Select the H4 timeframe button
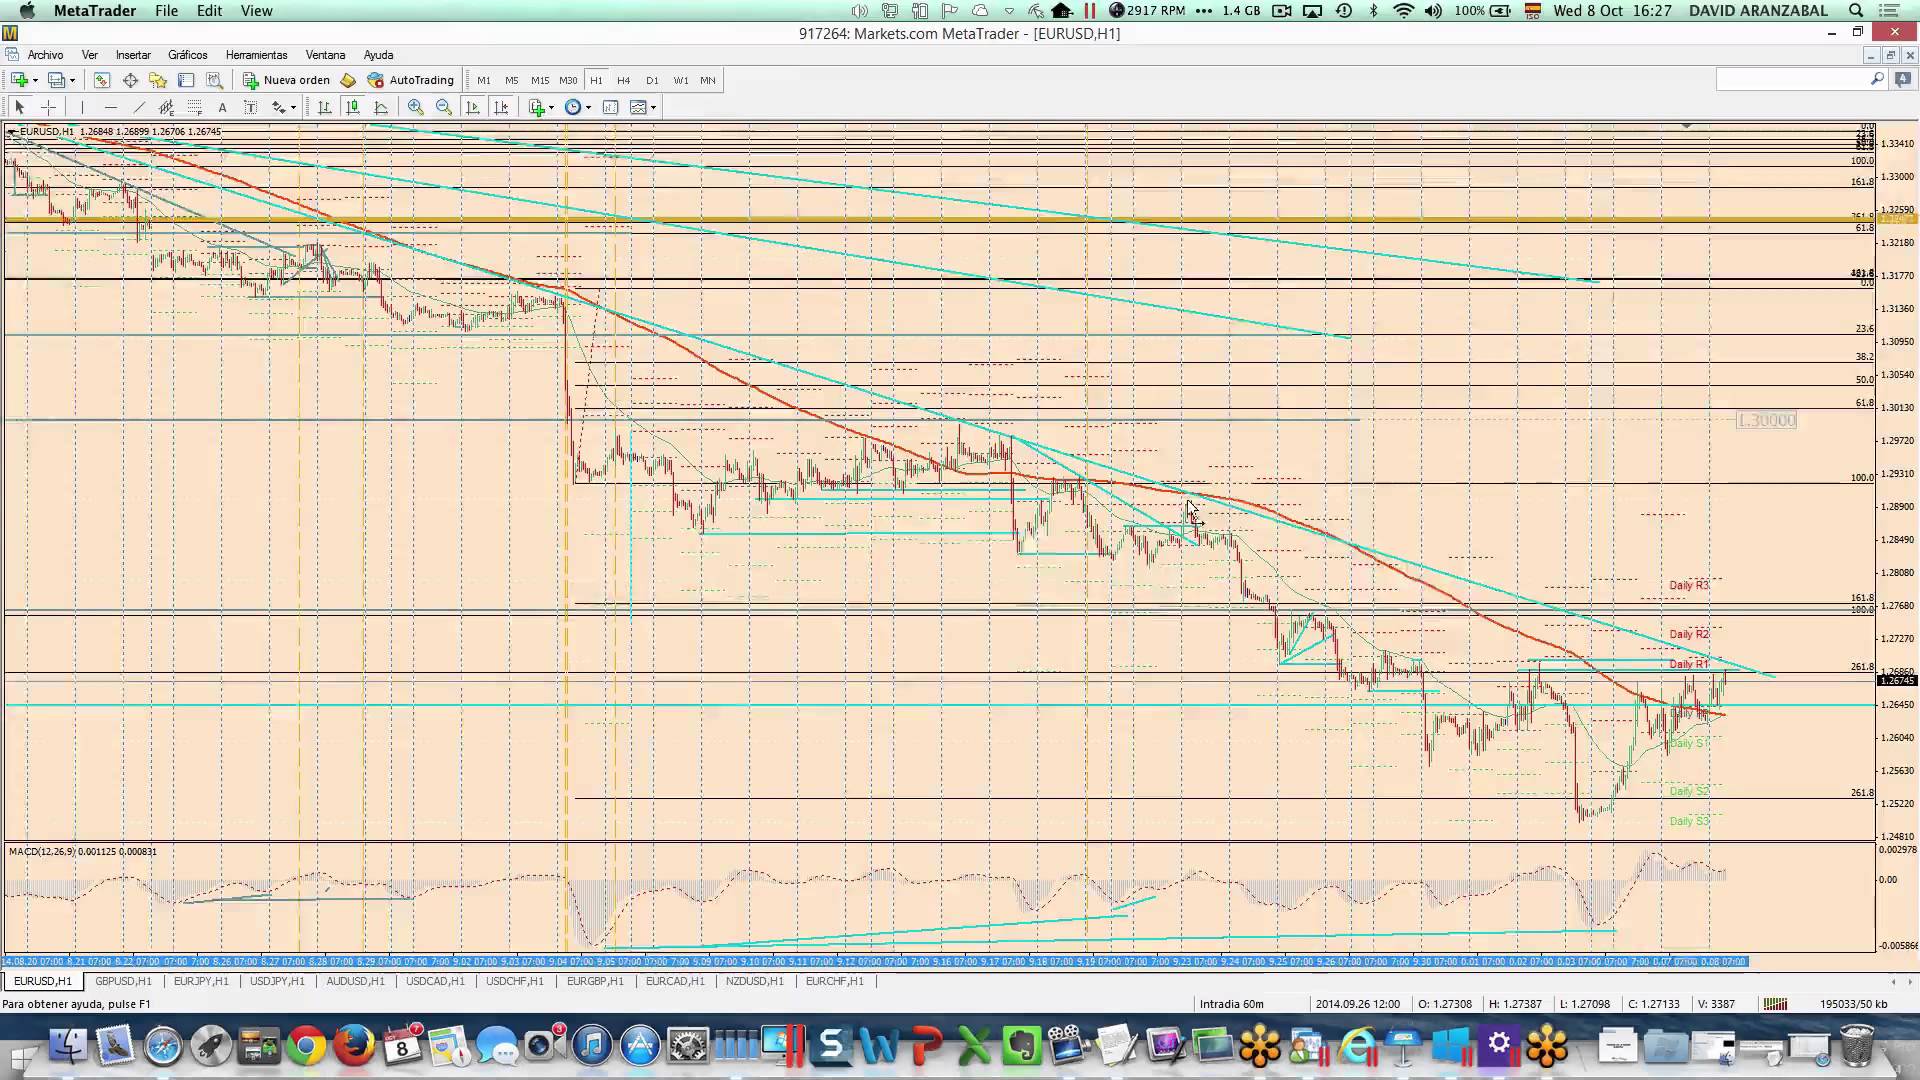The width and height of the screenshot is (1920, 1080). click(x=623, y=80)
